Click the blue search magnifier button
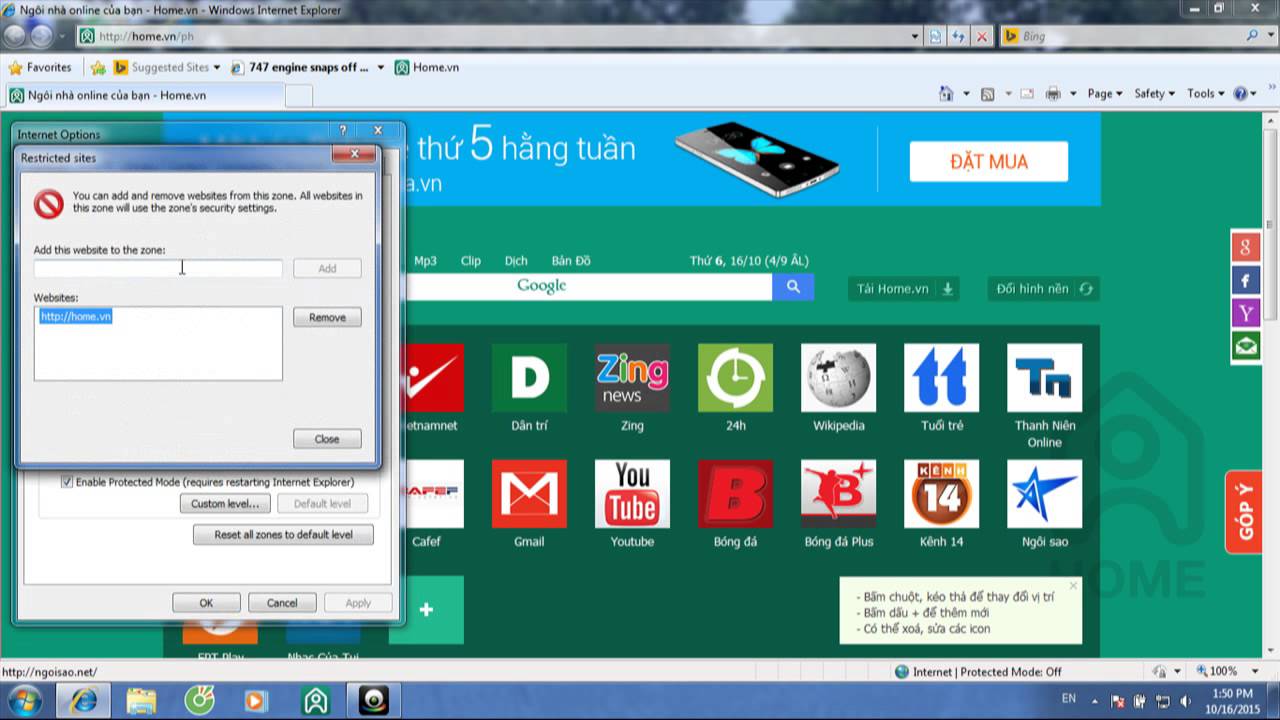 point(793,286)
